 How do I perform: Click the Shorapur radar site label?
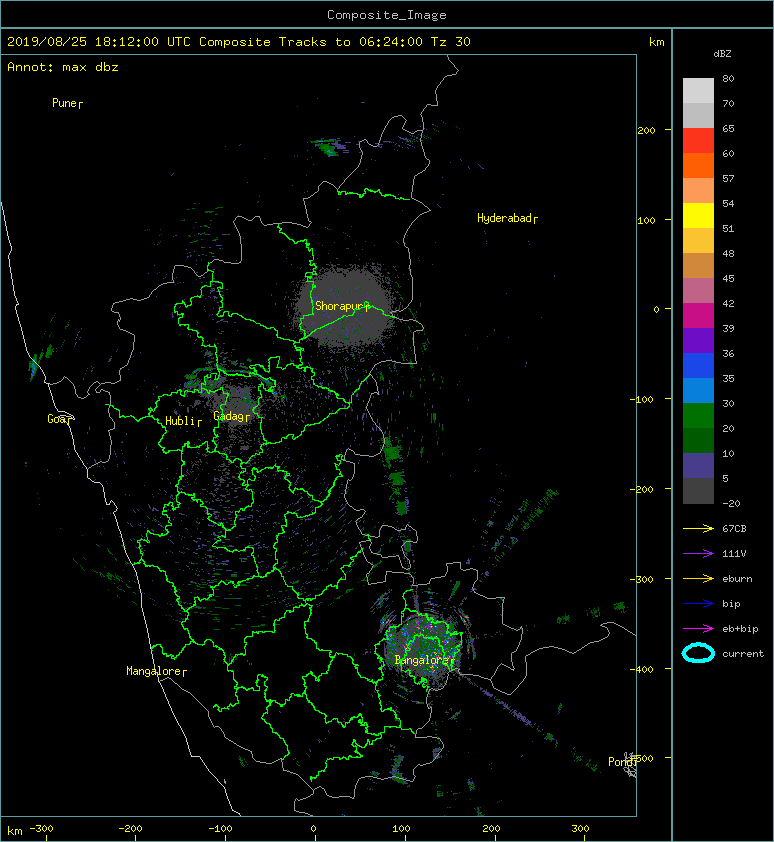pos(342,306)
